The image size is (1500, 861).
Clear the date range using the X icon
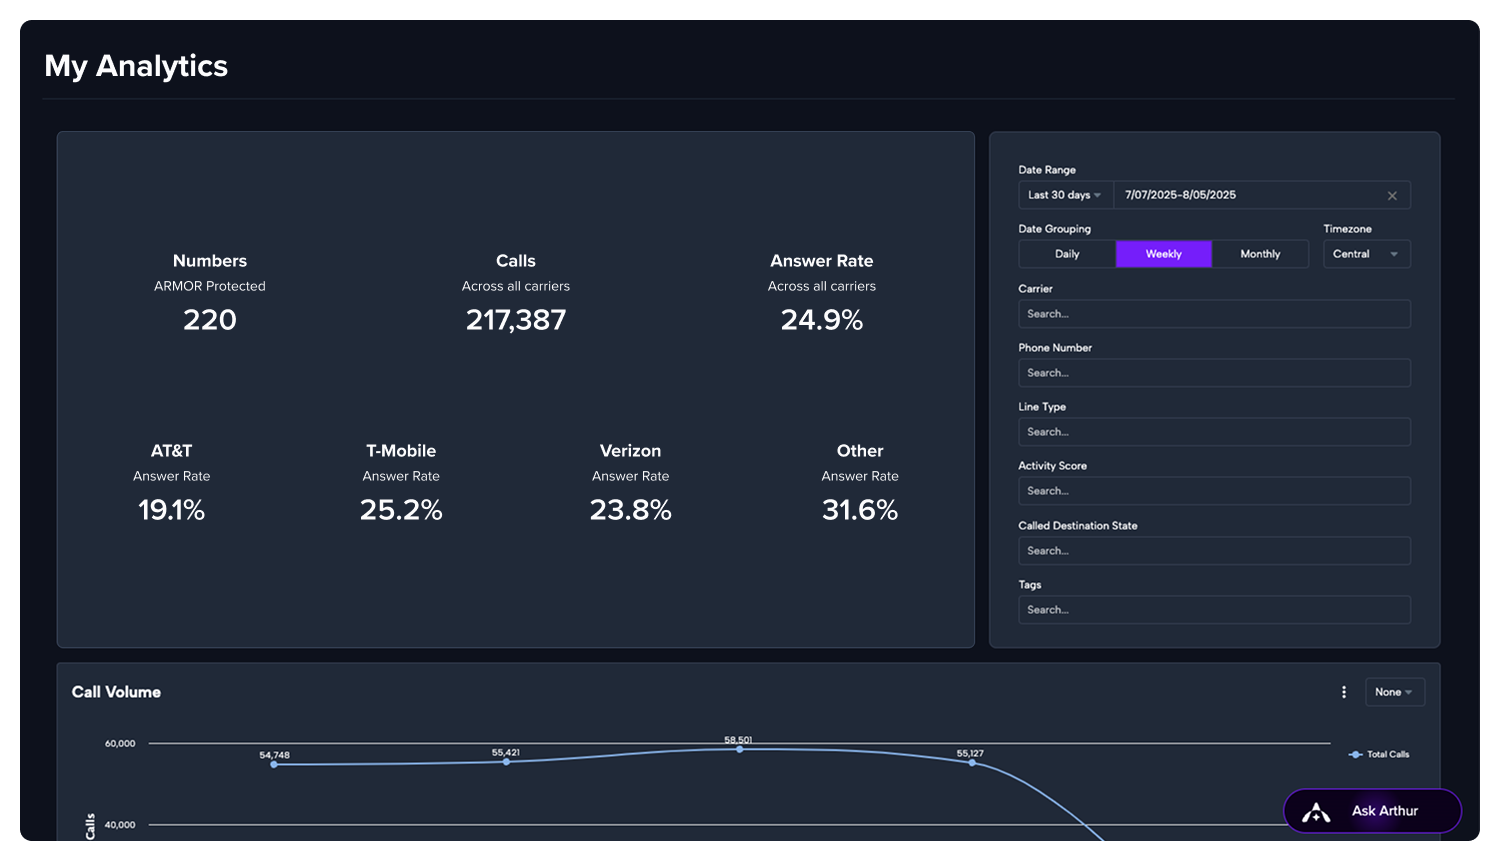coord(1392,195)
